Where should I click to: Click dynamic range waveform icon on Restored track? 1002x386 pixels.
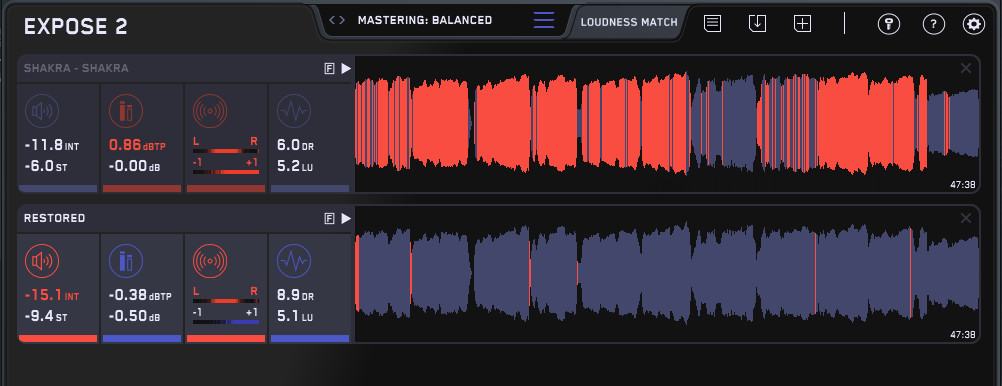point(294,261)
